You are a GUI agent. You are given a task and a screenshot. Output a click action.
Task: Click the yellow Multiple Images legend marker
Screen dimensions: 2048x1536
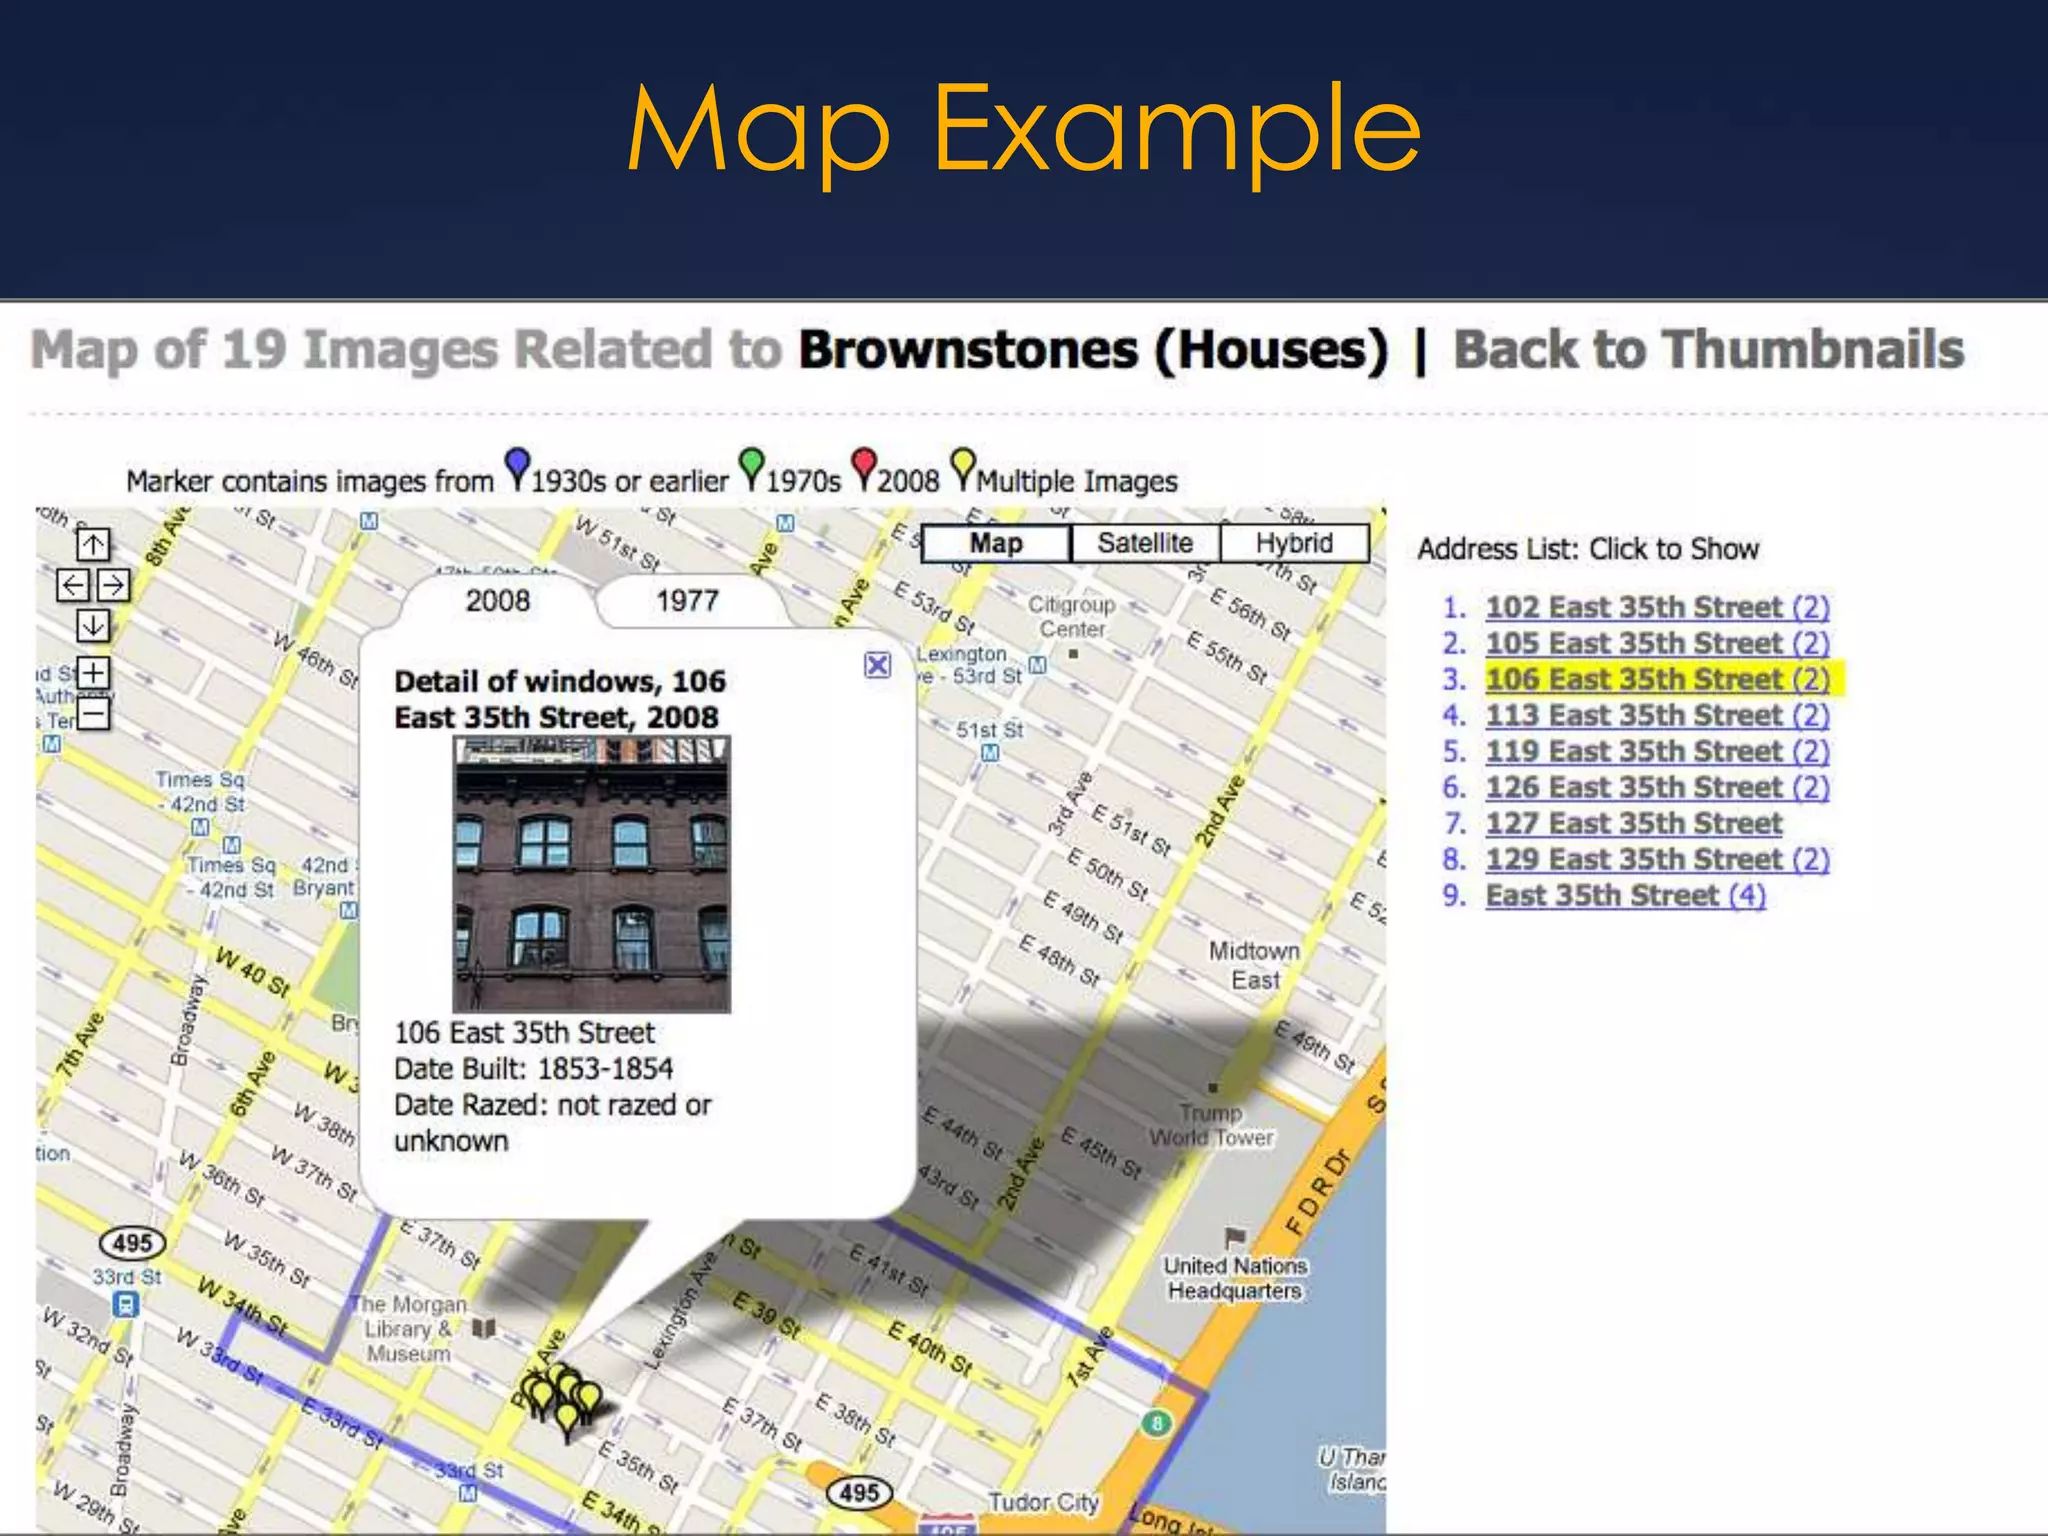(x=962, y=468)
